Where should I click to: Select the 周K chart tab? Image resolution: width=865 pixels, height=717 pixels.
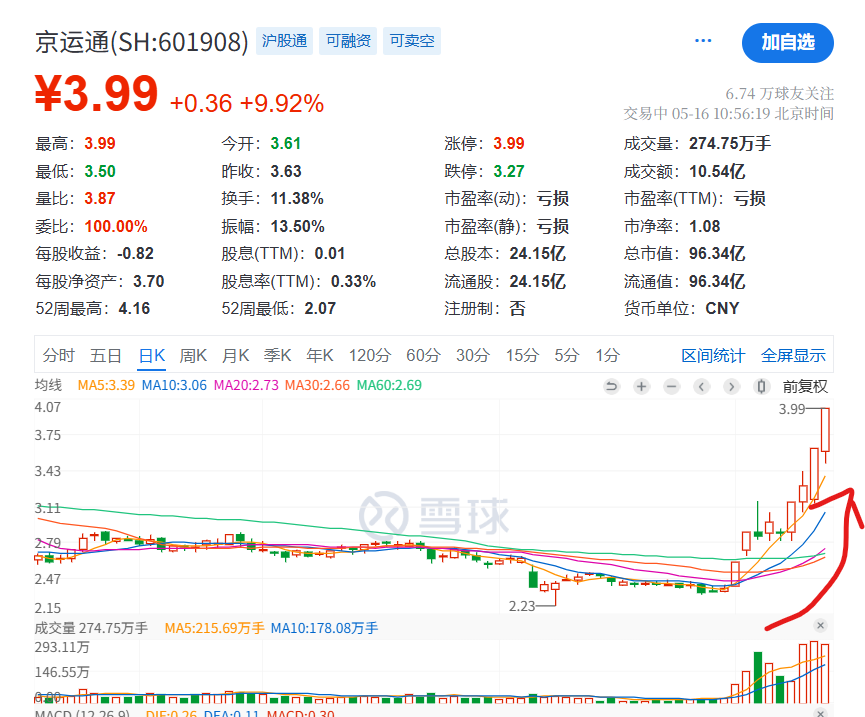[193, 355]
